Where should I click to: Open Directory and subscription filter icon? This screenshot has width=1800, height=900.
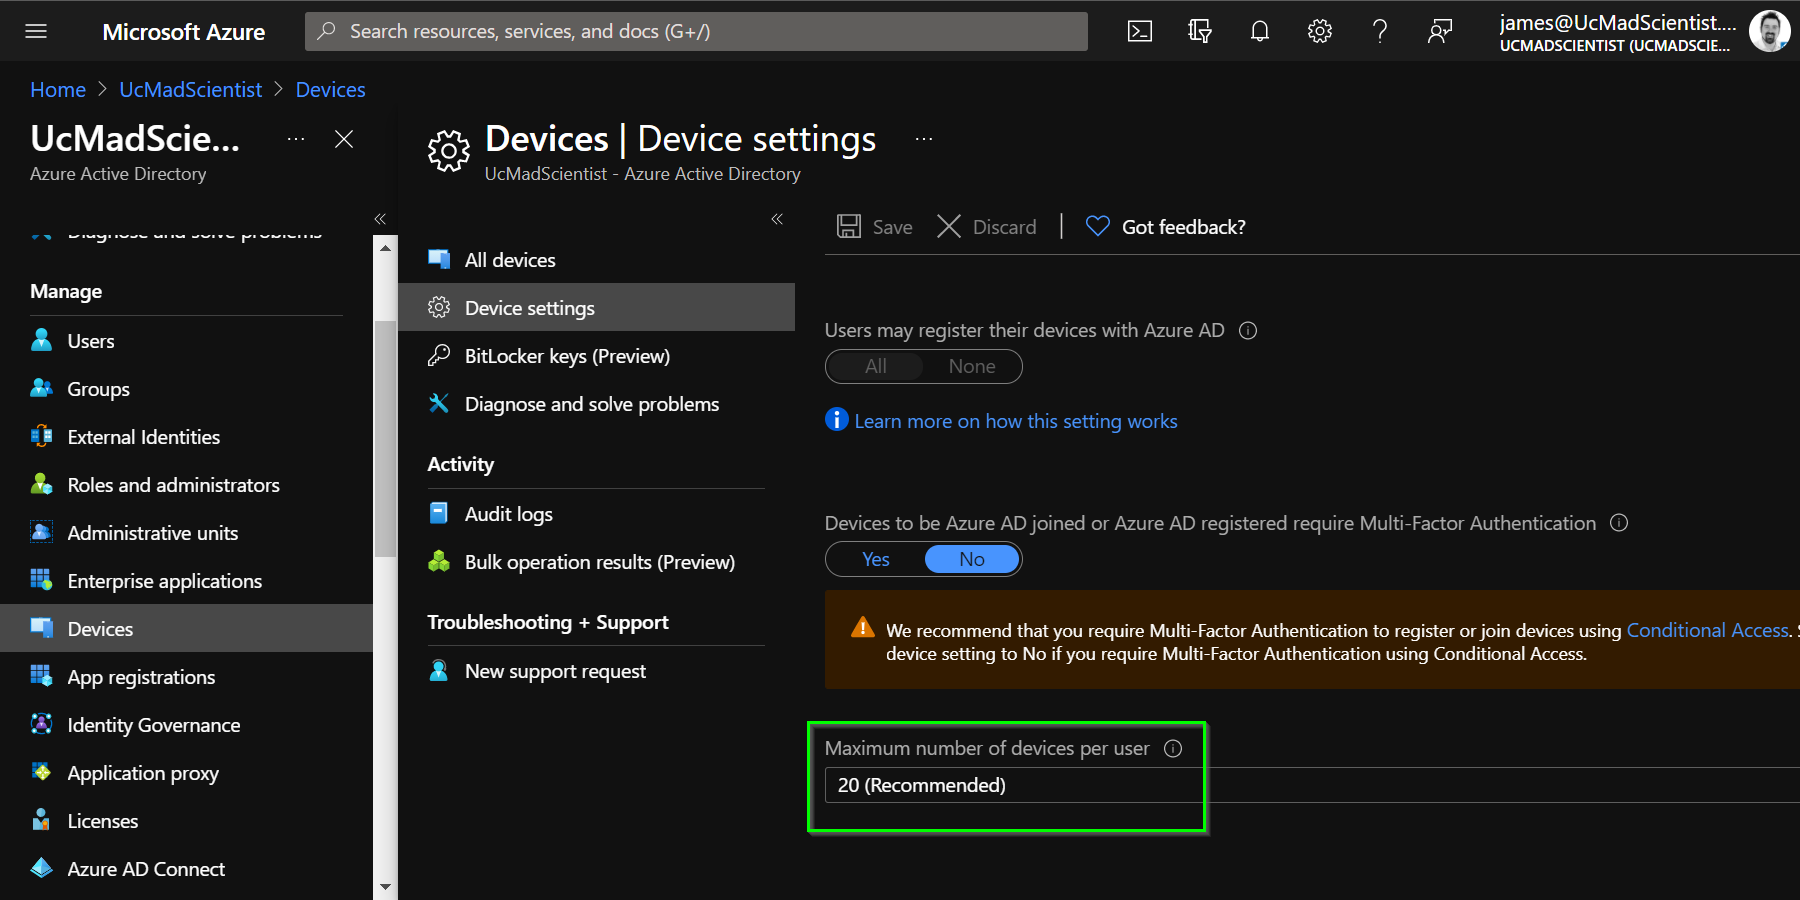click(1200, 31)
